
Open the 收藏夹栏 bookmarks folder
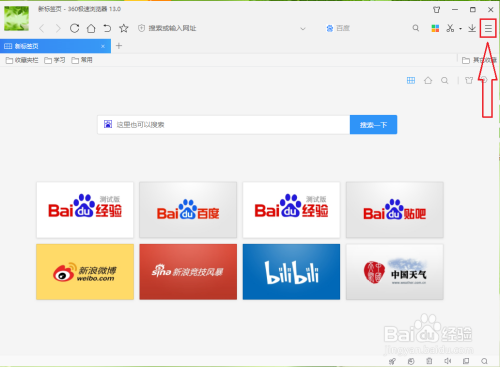pyautogui.click(x=22, y=60)
